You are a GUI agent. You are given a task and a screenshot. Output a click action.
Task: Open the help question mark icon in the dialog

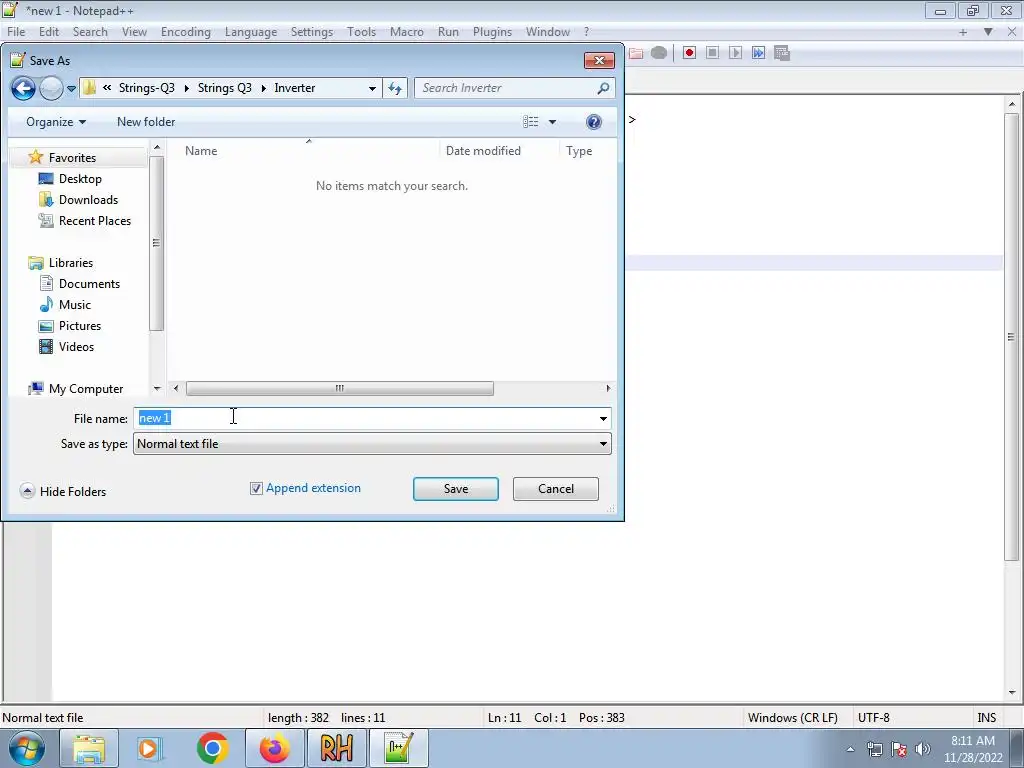tap(594, 122)
